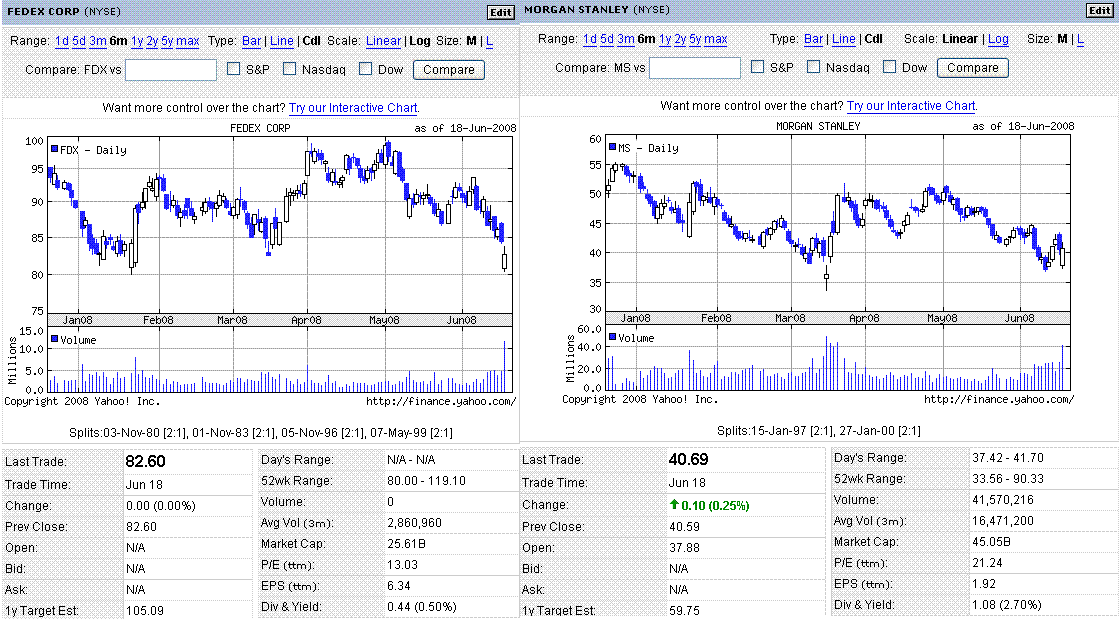Click the green up arrow by MS change

point(676,505)
